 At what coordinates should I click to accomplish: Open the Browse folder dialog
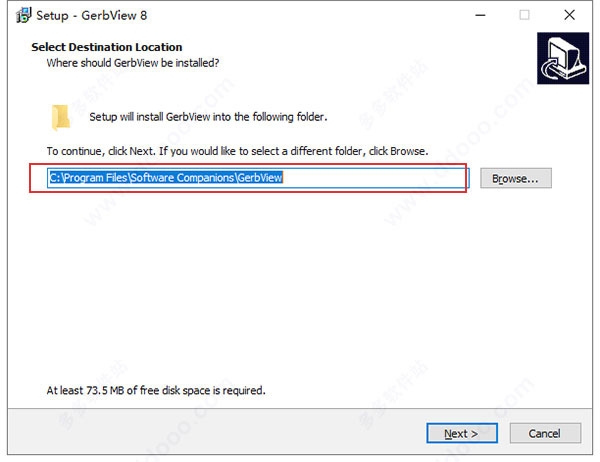pos(516,178)
